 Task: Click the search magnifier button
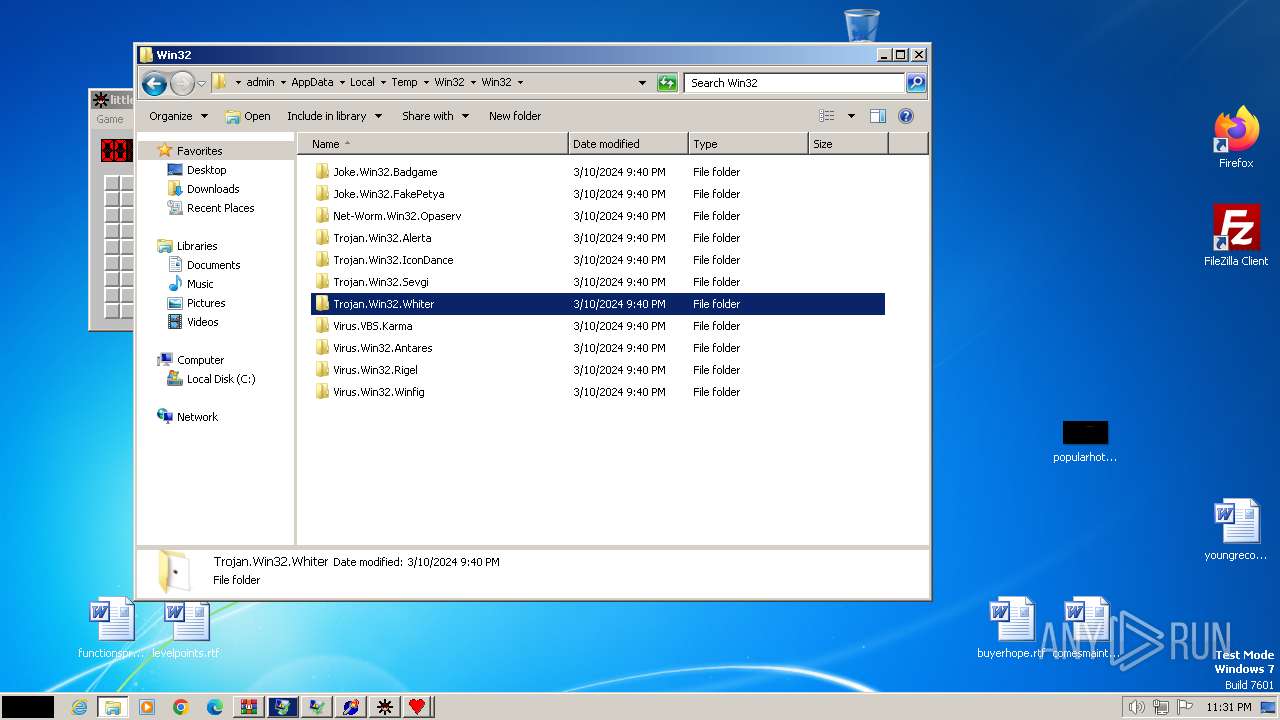(x=916, y=83)
